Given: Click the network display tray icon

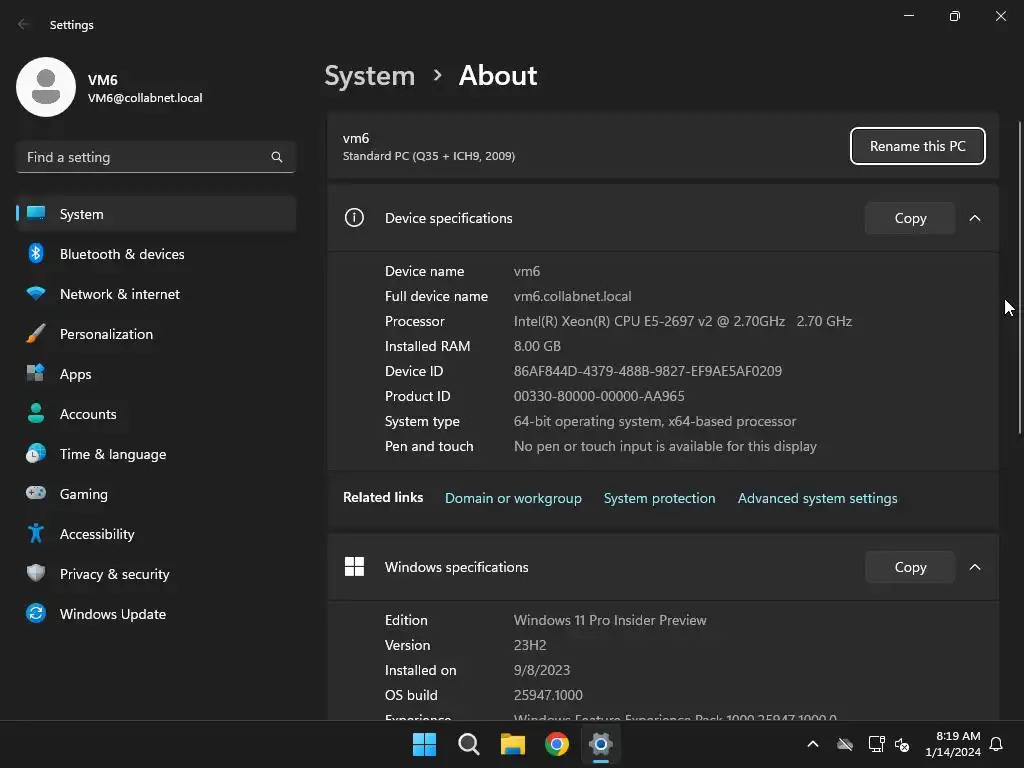Looking at the screenshot, I should pos(876,744).
